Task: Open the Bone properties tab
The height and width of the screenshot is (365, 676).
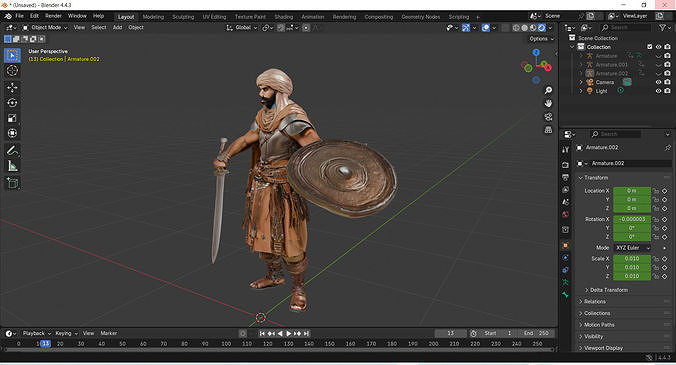Action: click(x=566, y=294)
